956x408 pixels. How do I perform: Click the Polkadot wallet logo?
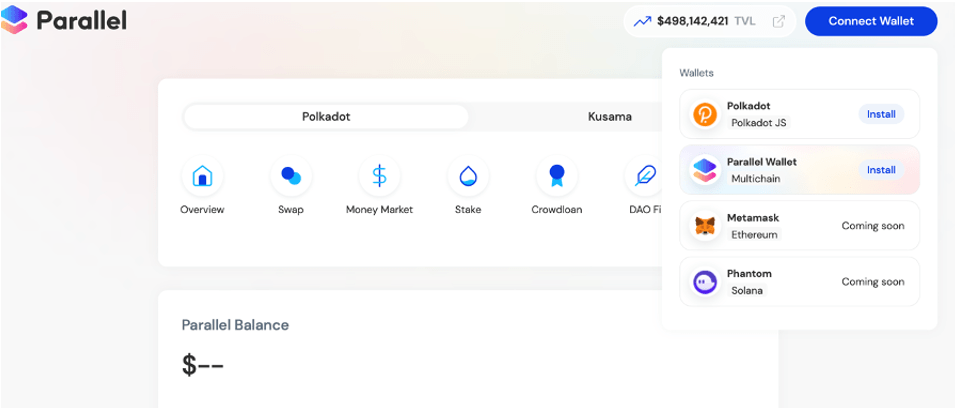pos(705,114)
